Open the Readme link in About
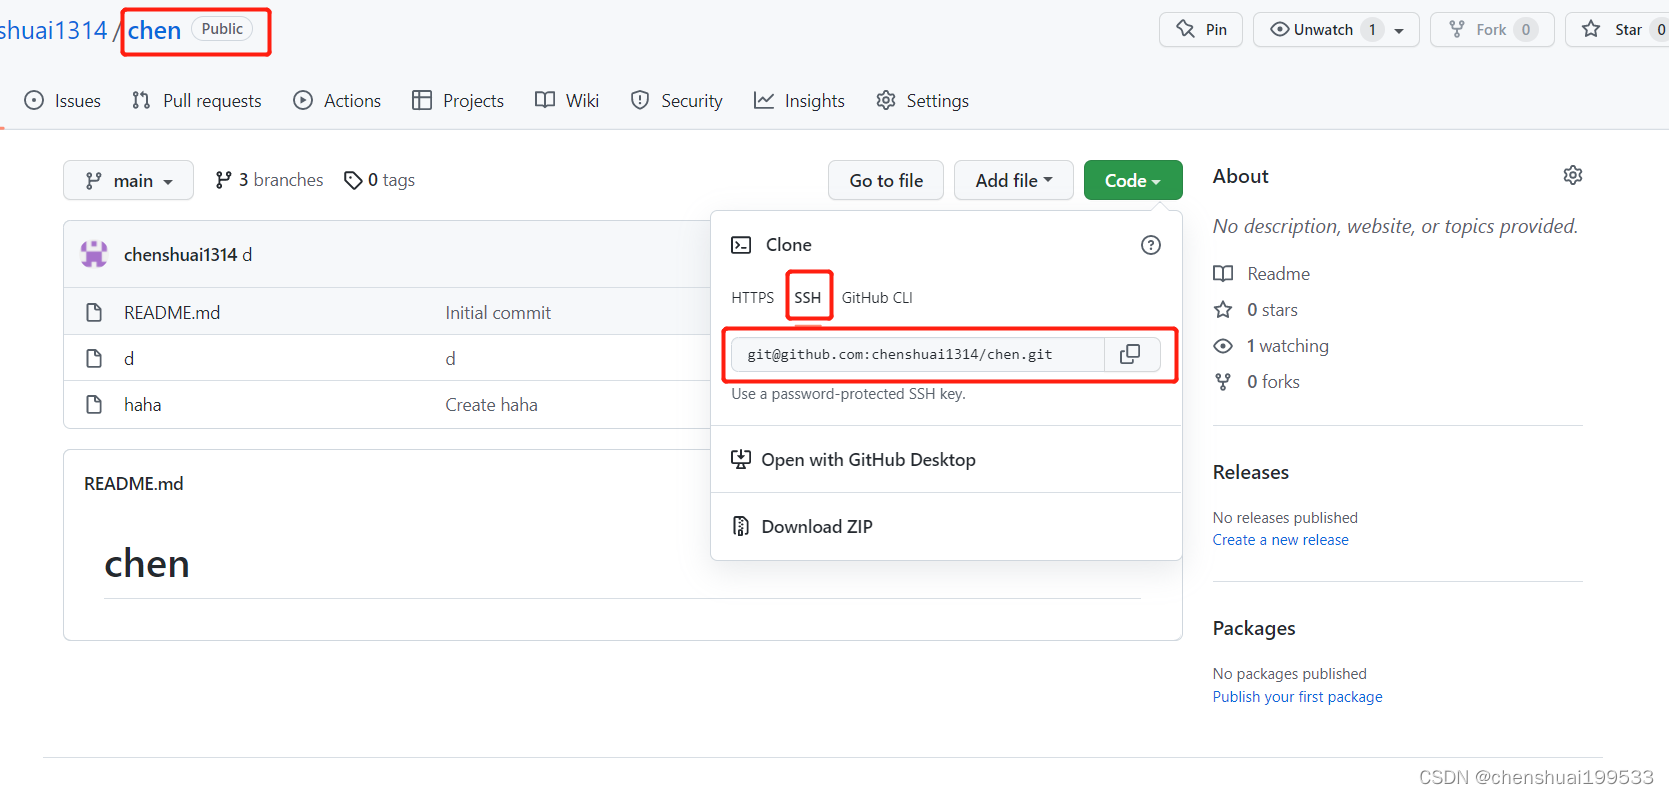Image resolution: width=1669 pixels, height=794 pixels. [1278, 274]
